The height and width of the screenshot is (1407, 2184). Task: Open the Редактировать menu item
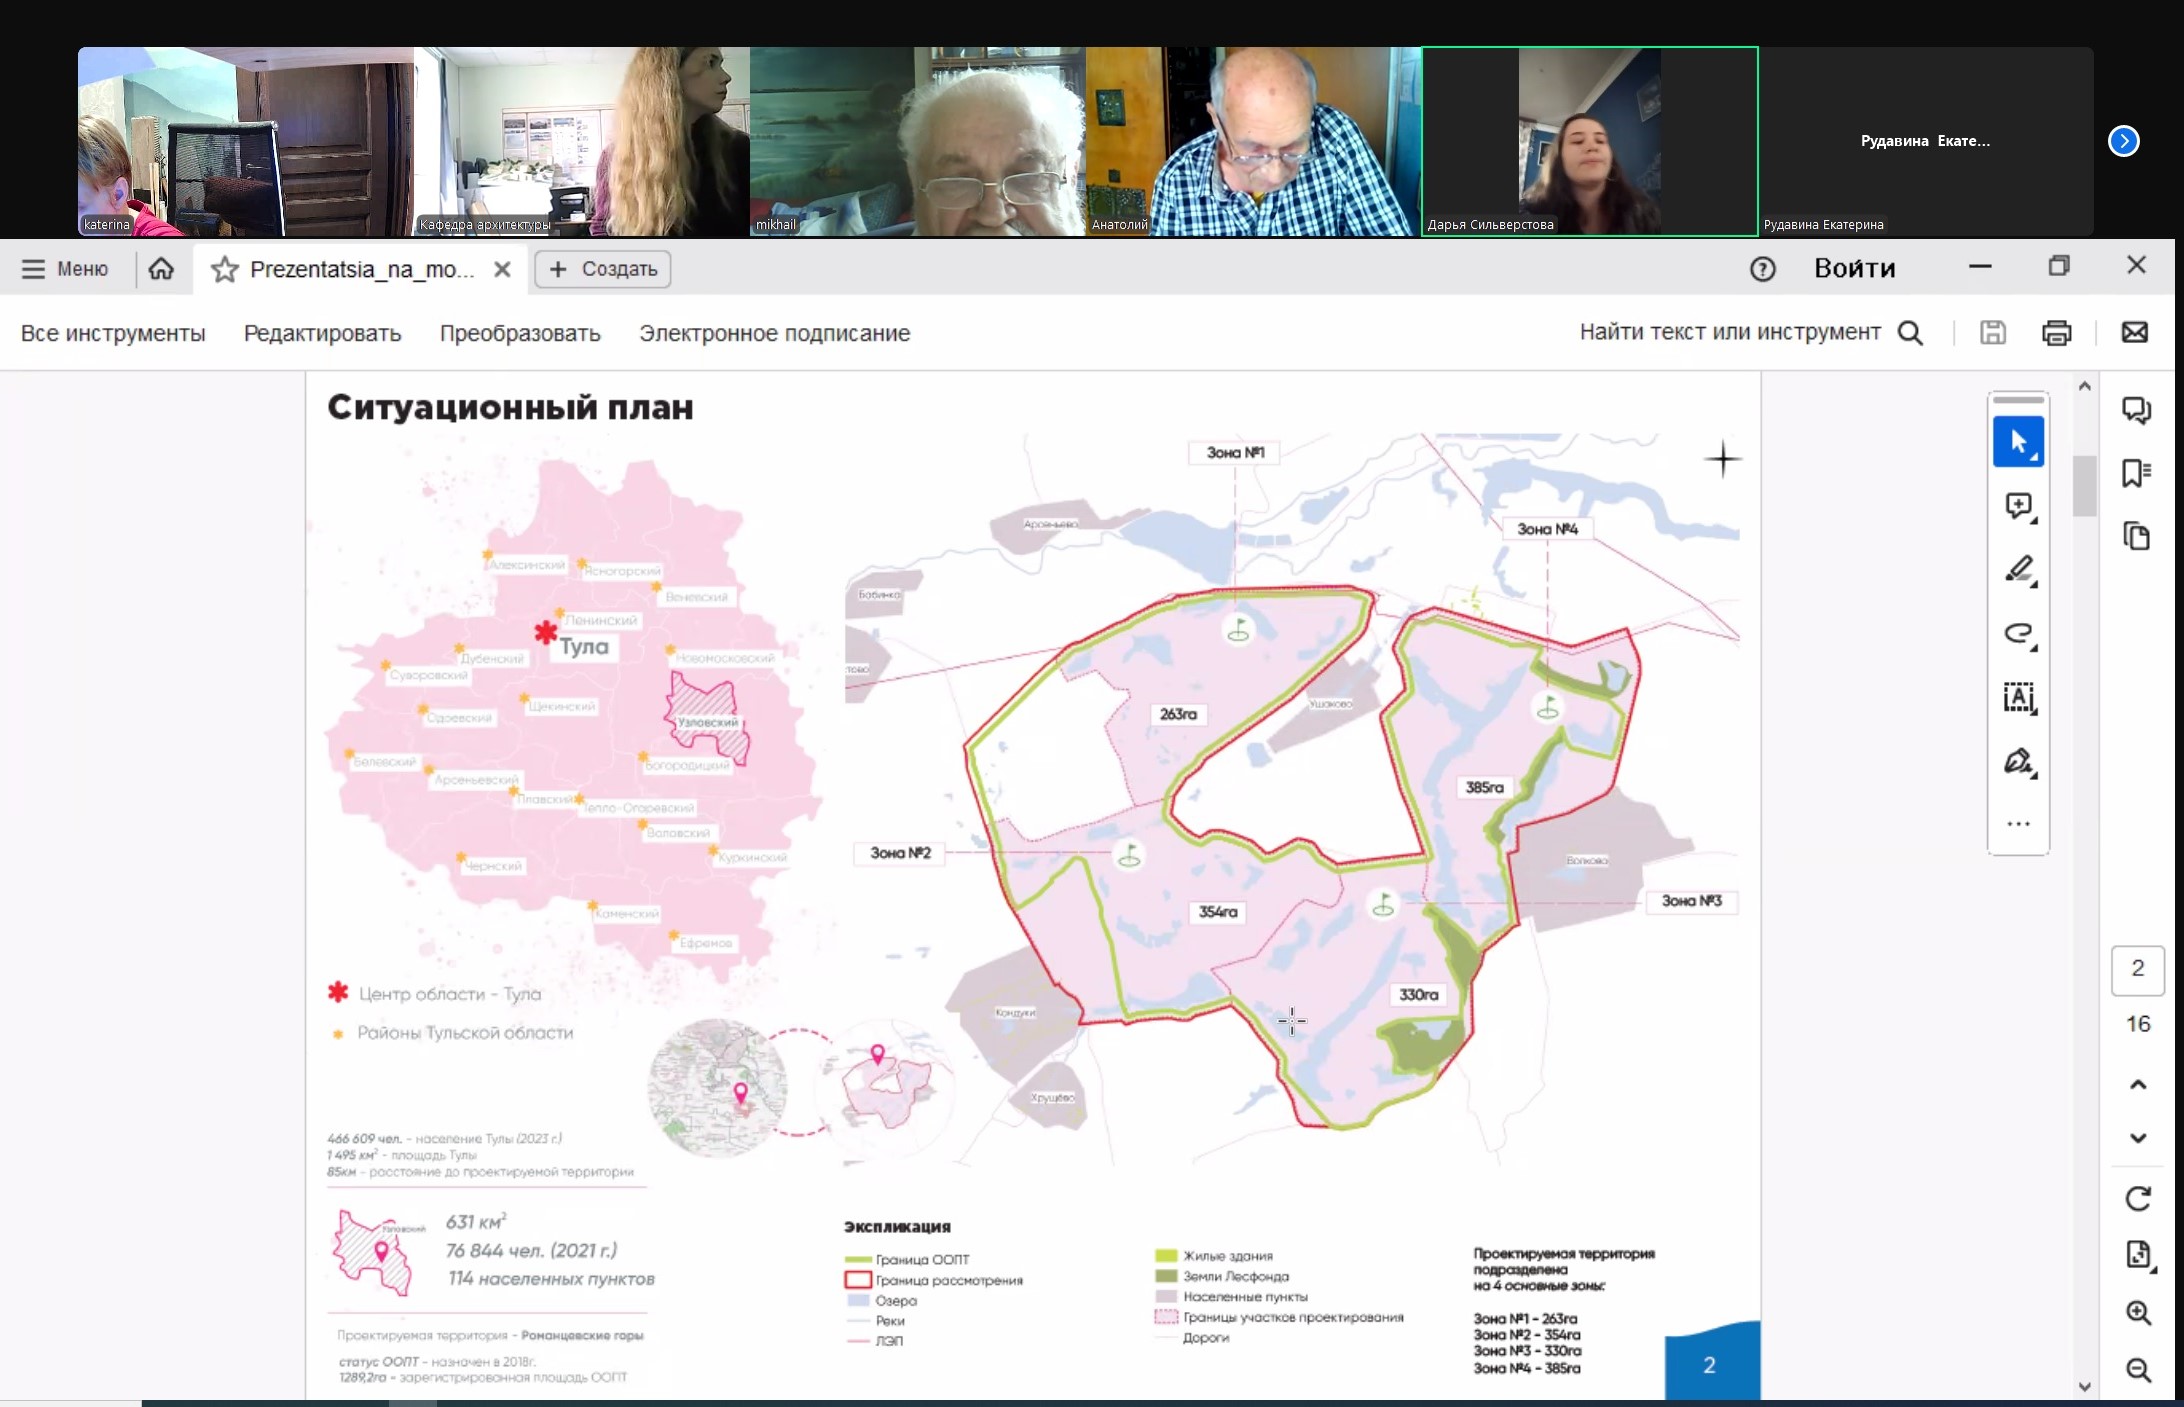tap(322, 333)
